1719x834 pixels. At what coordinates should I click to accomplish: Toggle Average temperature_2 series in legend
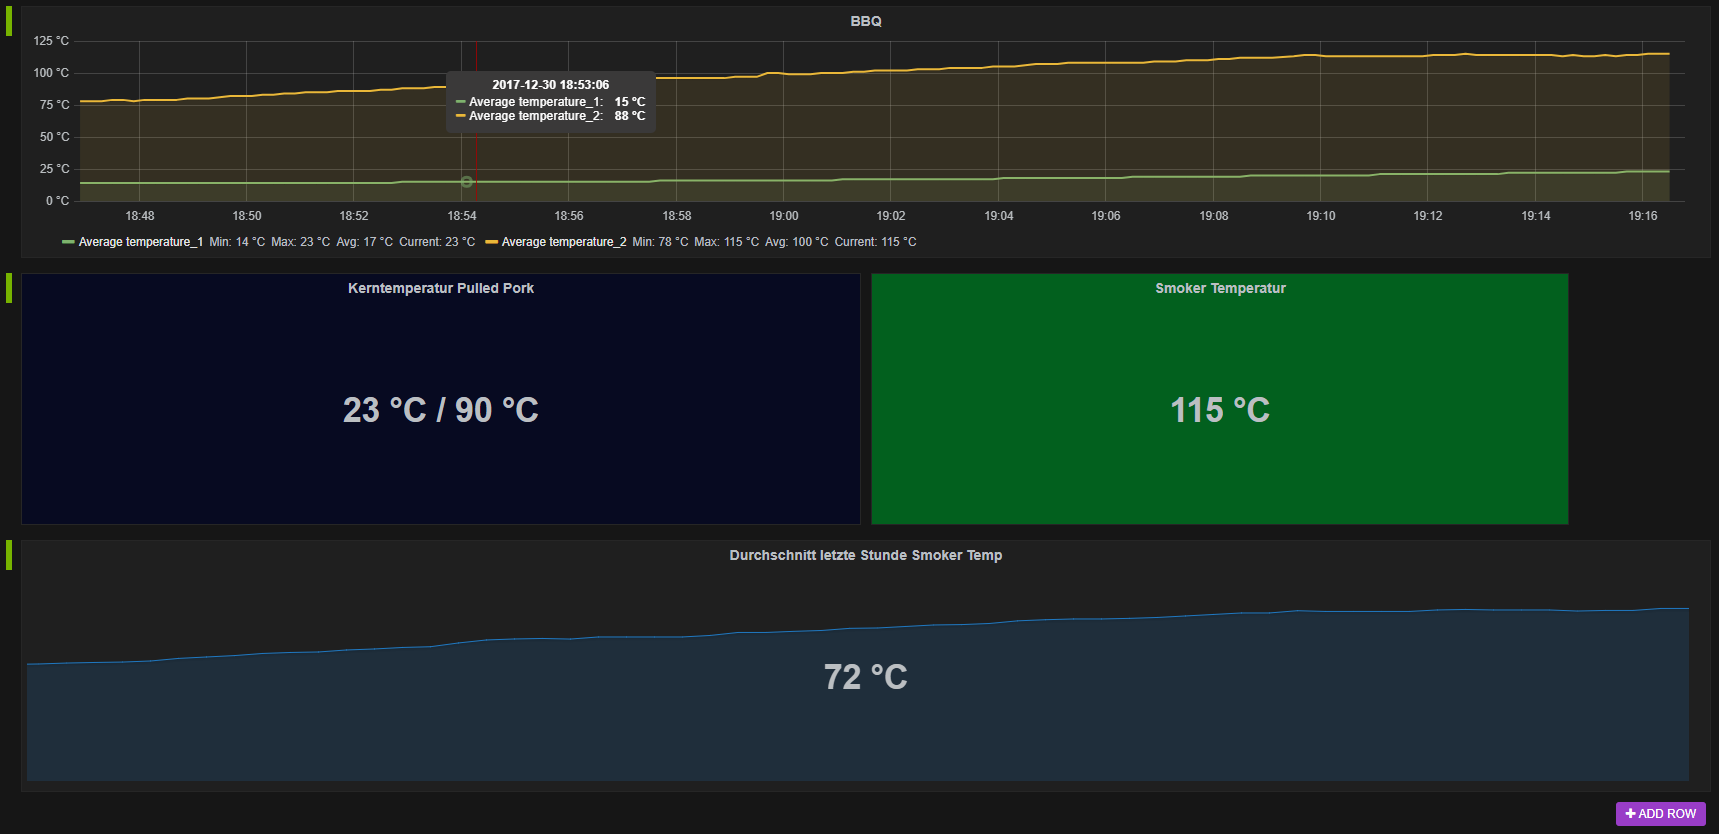click(564, 242)
